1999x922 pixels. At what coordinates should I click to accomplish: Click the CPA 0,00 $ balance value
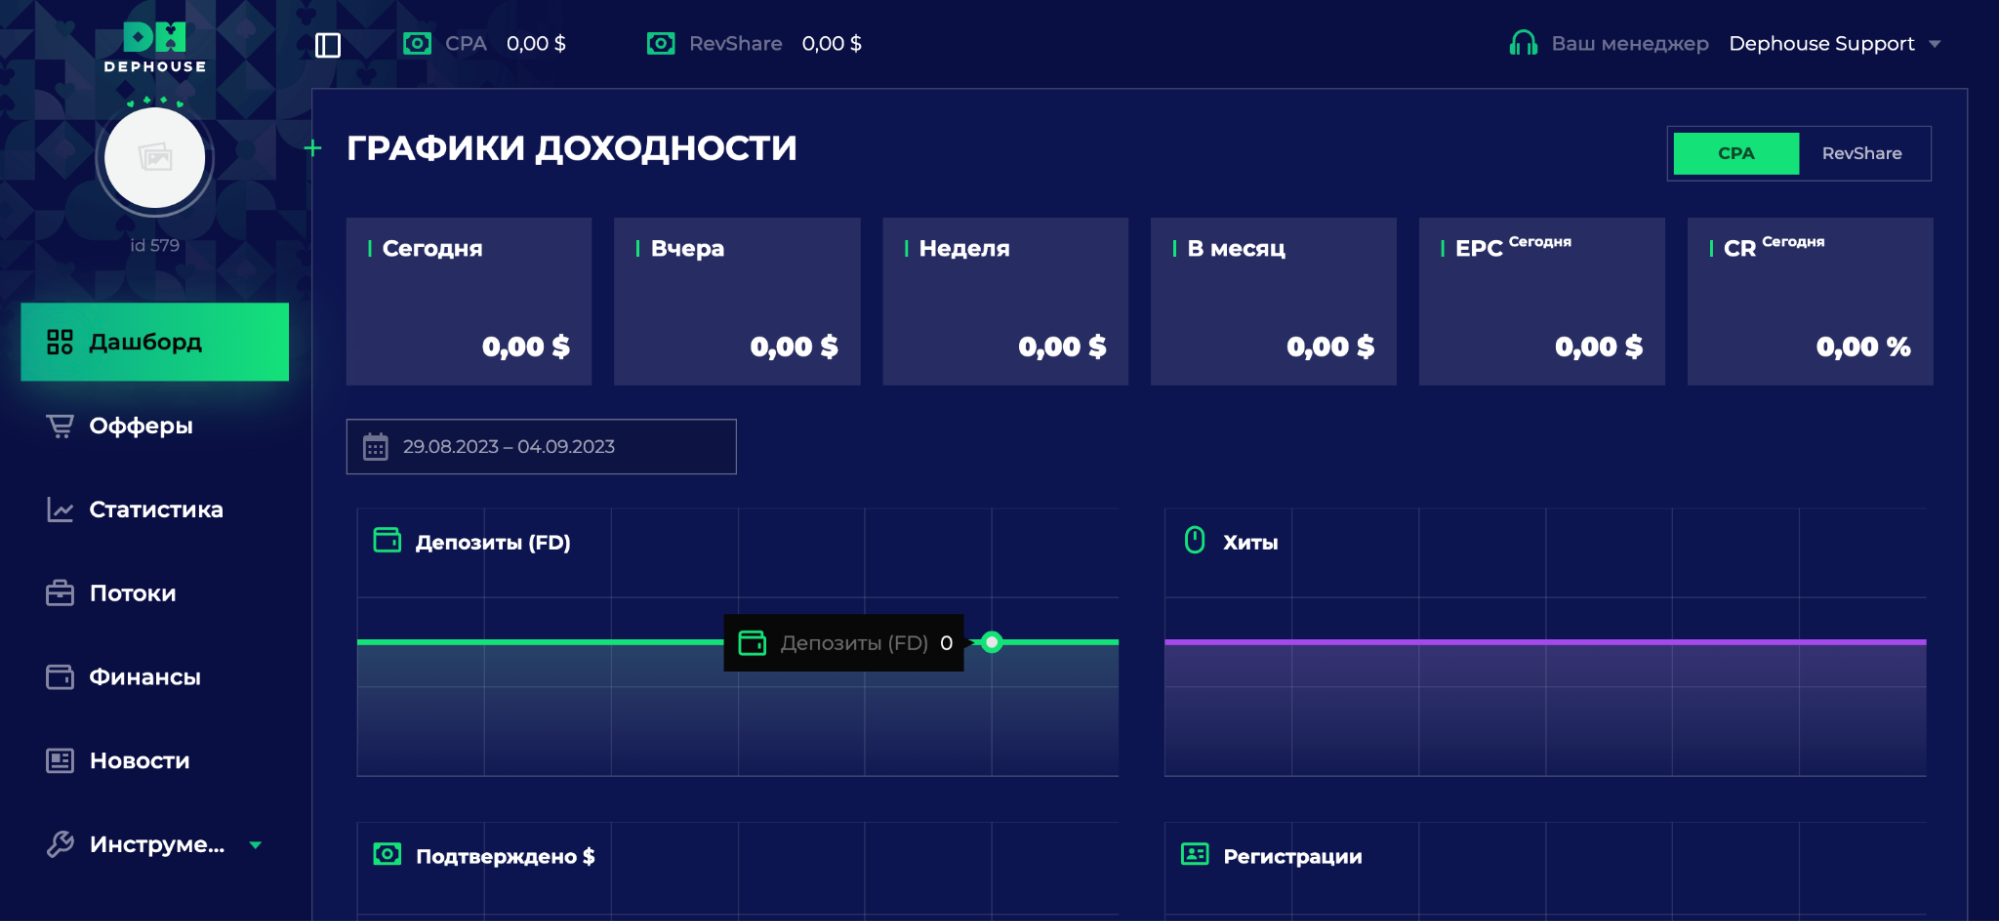(x=536, y=44)
